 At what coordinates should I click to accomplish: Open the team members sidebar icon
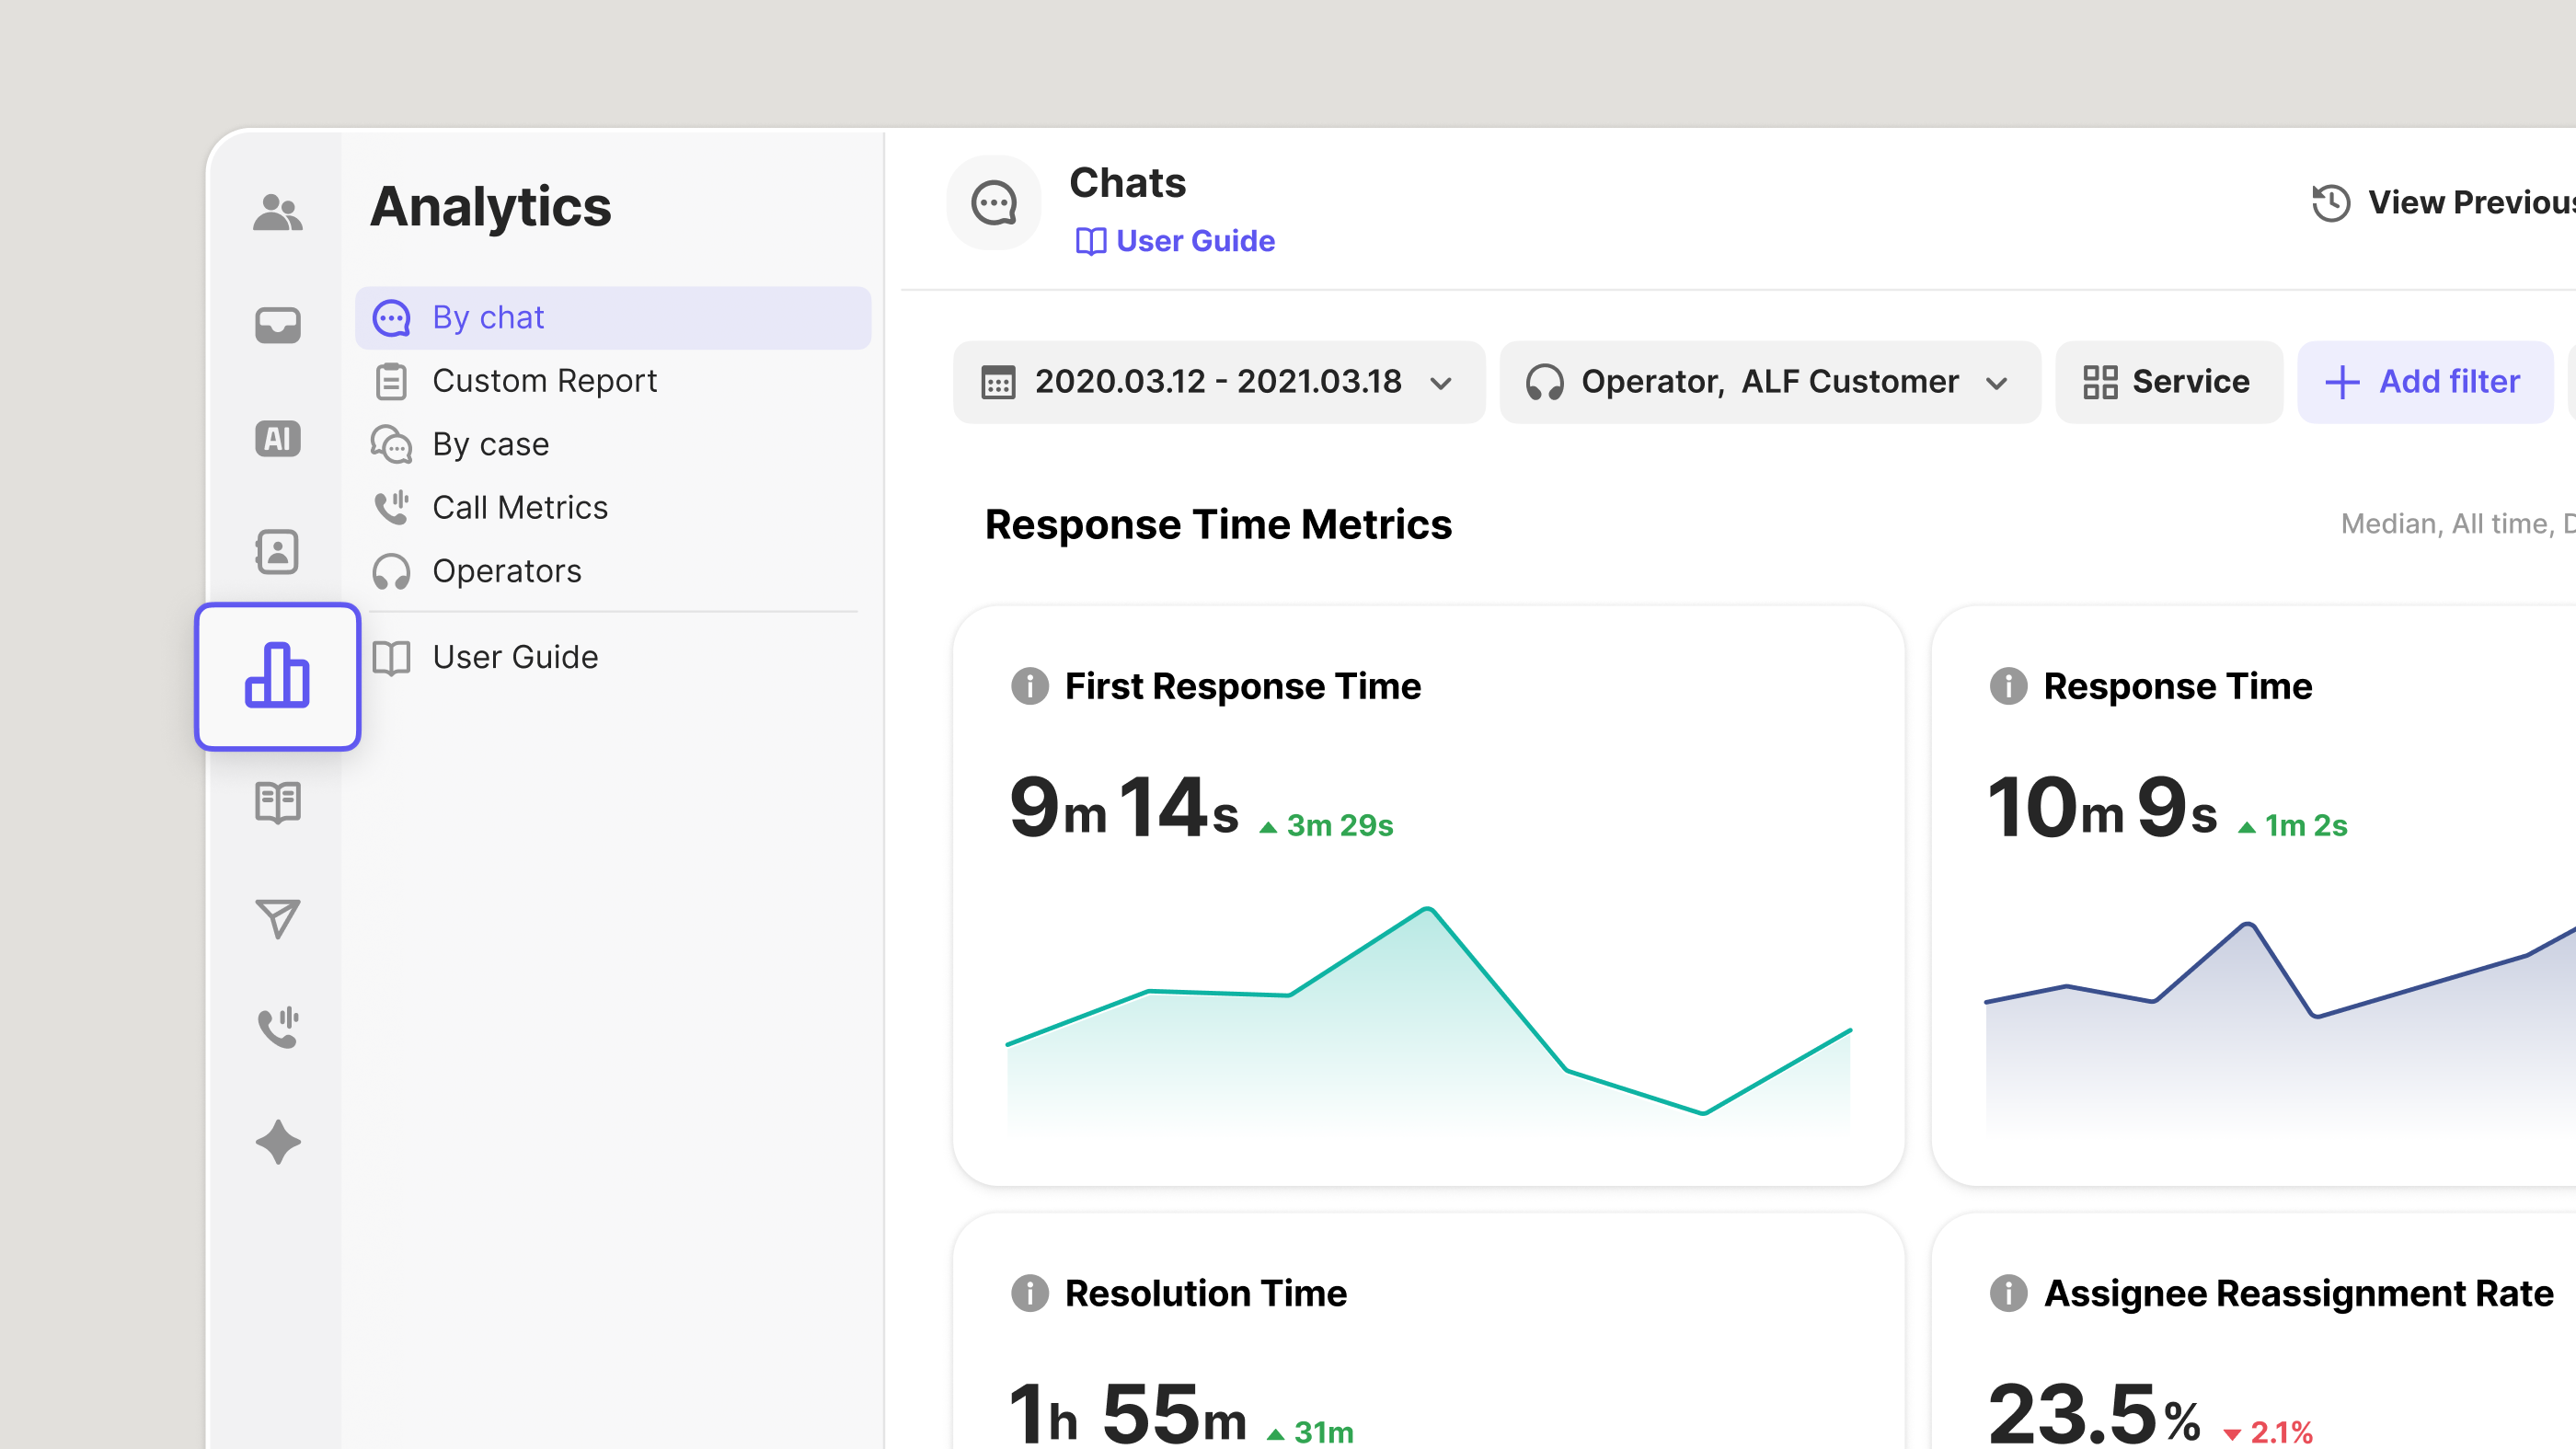(277, 212)
